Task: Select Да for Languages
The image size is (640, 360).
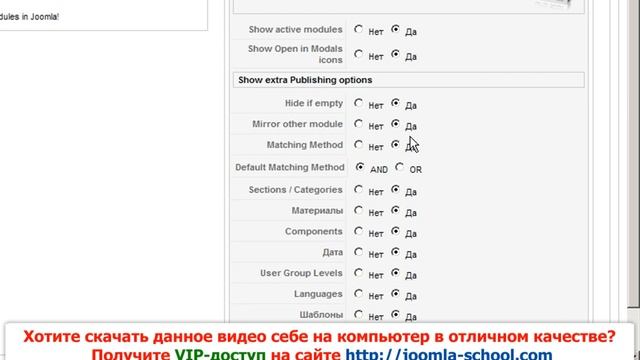Action: 395,293
